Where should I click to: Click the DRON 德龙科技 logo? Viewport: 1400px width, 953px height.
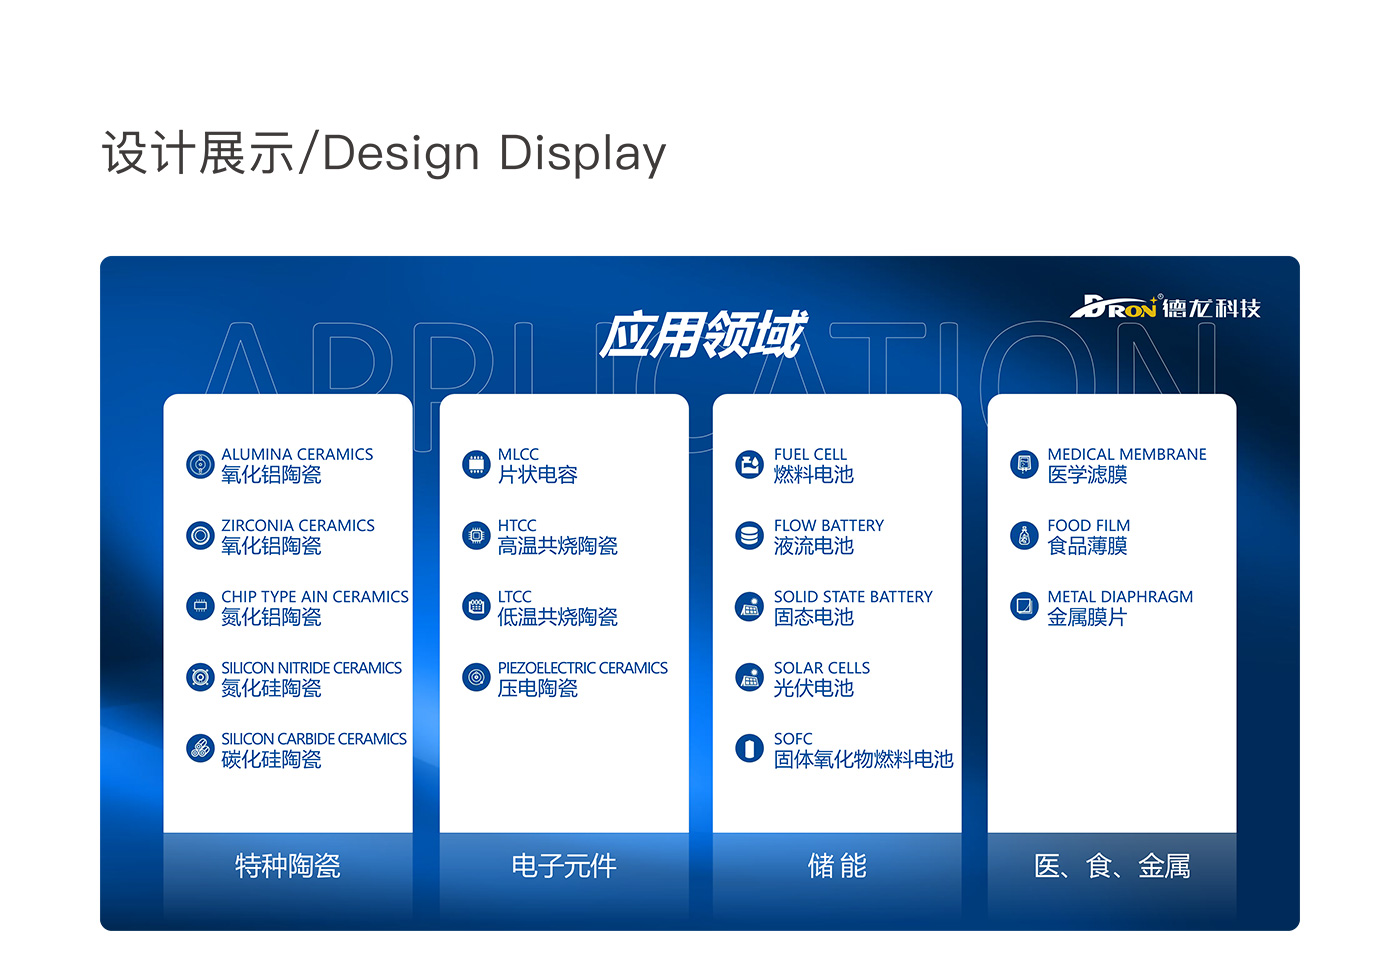(1165, 307)
